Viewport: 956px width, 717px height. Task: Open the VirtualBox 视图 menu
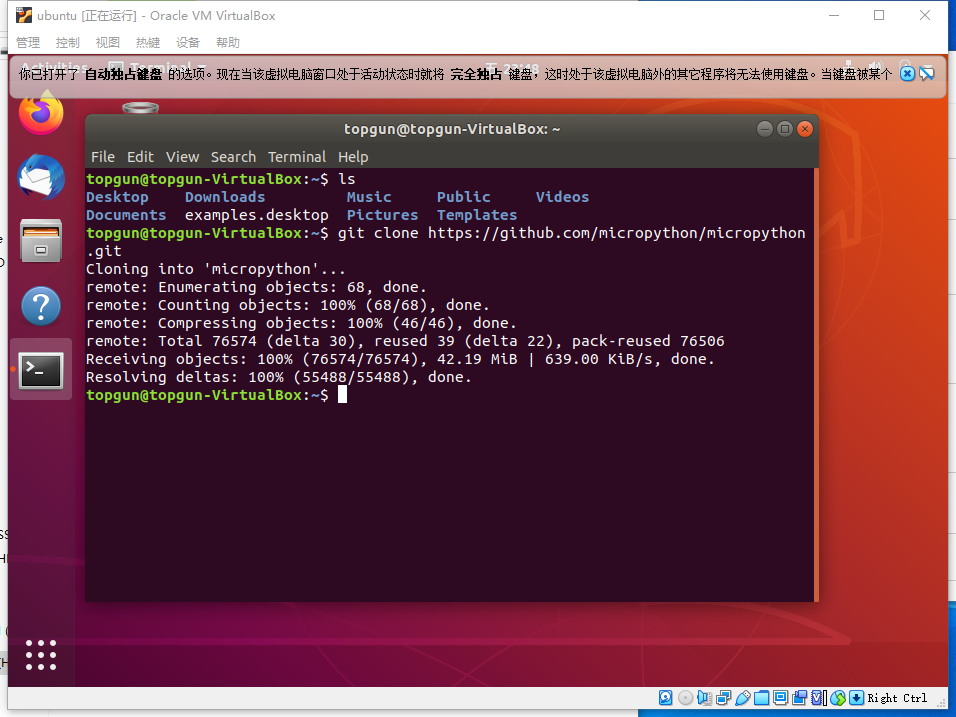pyautogui.click(x=108, y=42)
